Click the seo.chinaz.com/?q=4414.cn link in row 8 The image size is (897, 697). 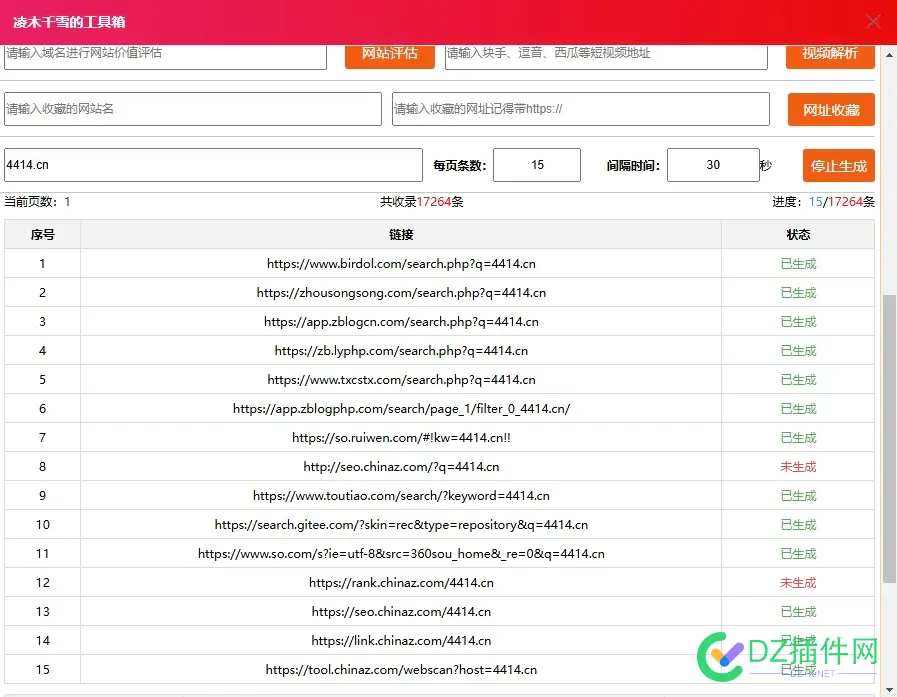click(x=401, y=467)
